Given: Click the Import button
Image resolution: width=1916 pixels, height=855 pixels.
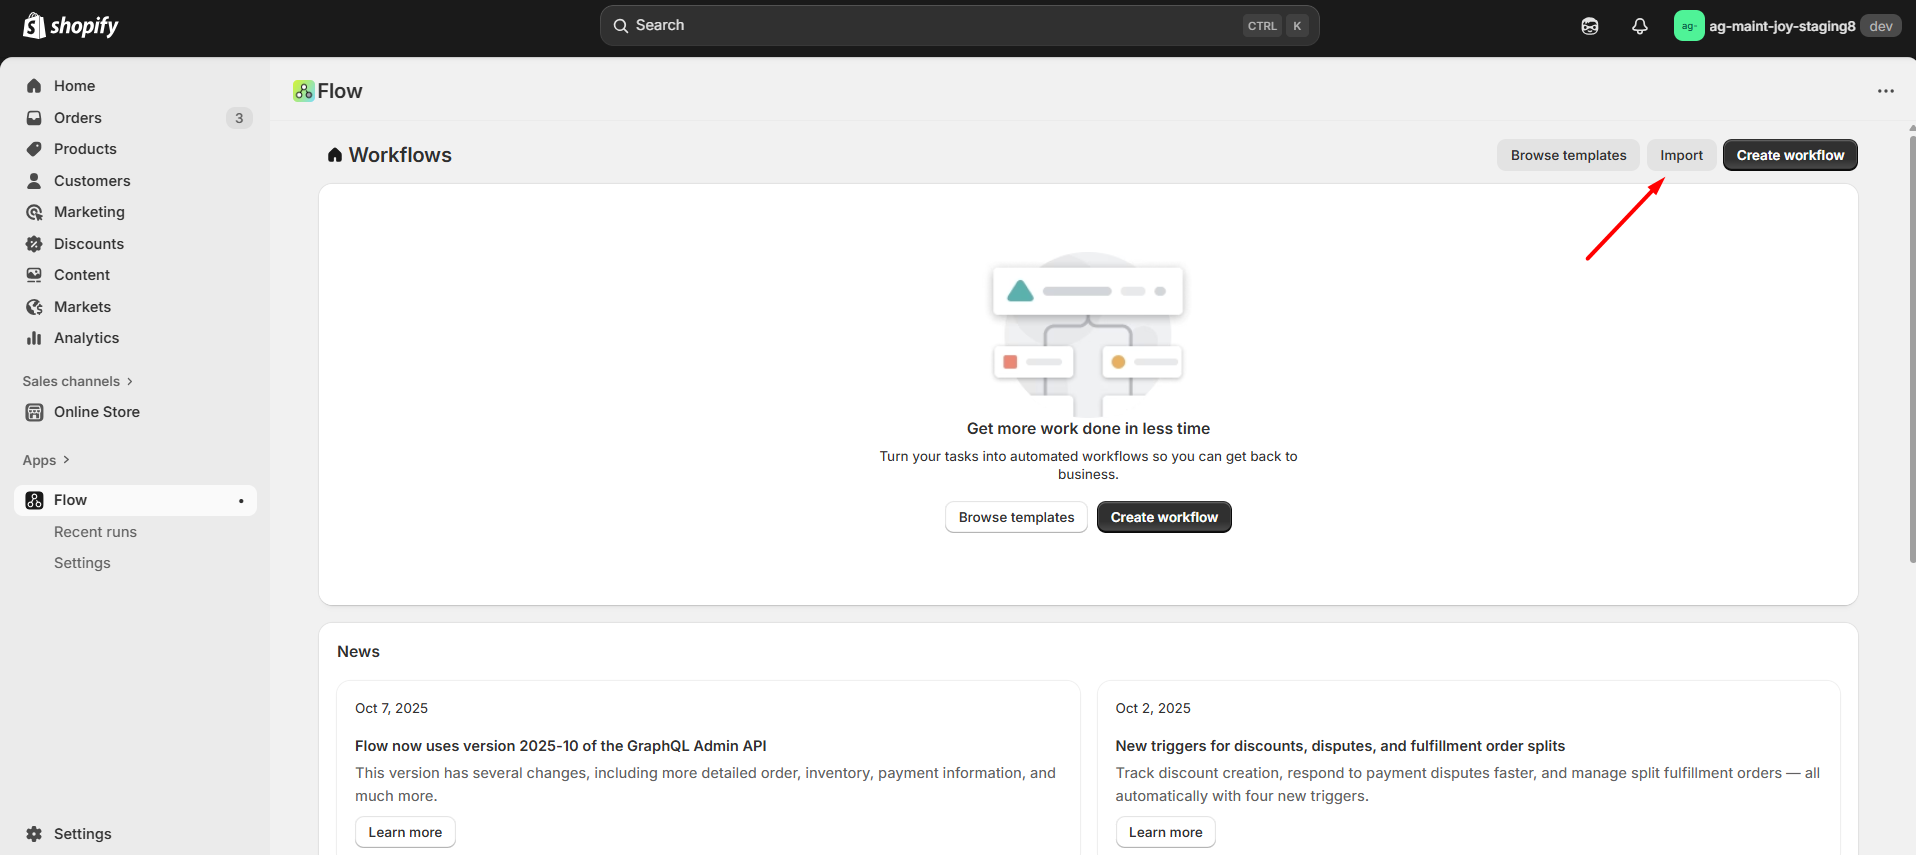Looking at the screenshot, I should [1681, 155].
